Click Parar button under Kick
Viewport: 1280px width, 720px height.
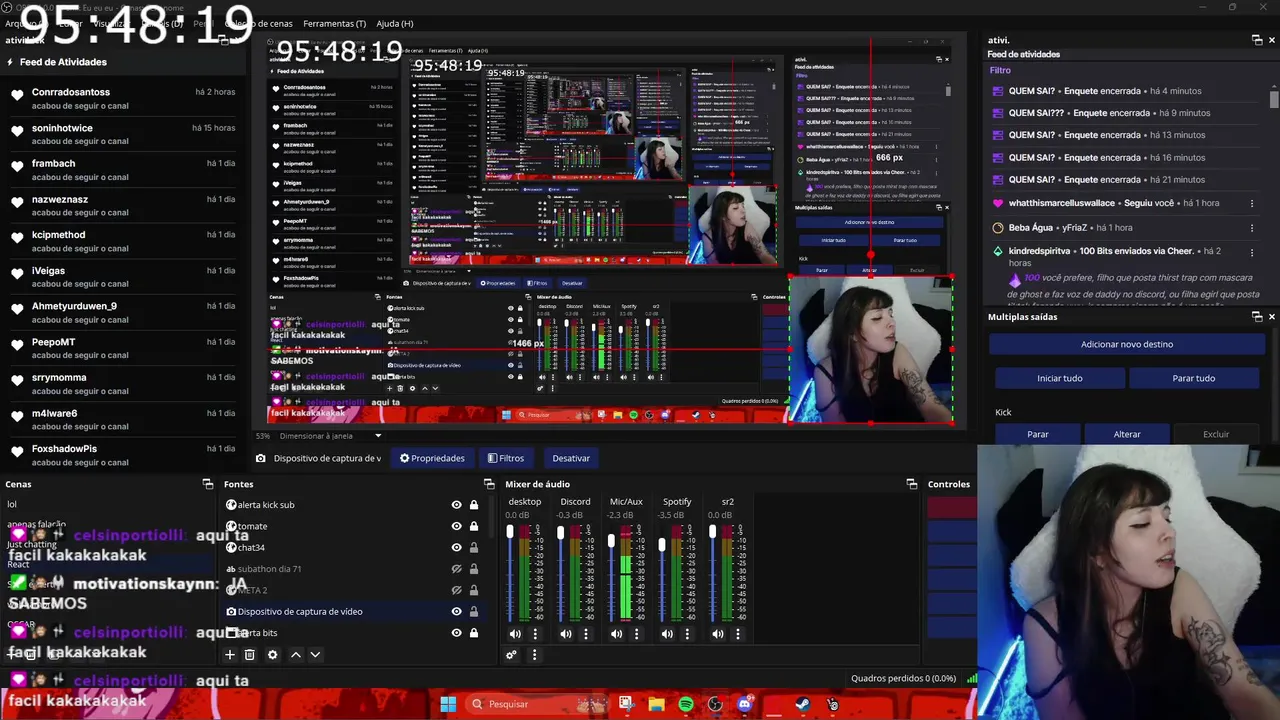[x=1038, y=434]
